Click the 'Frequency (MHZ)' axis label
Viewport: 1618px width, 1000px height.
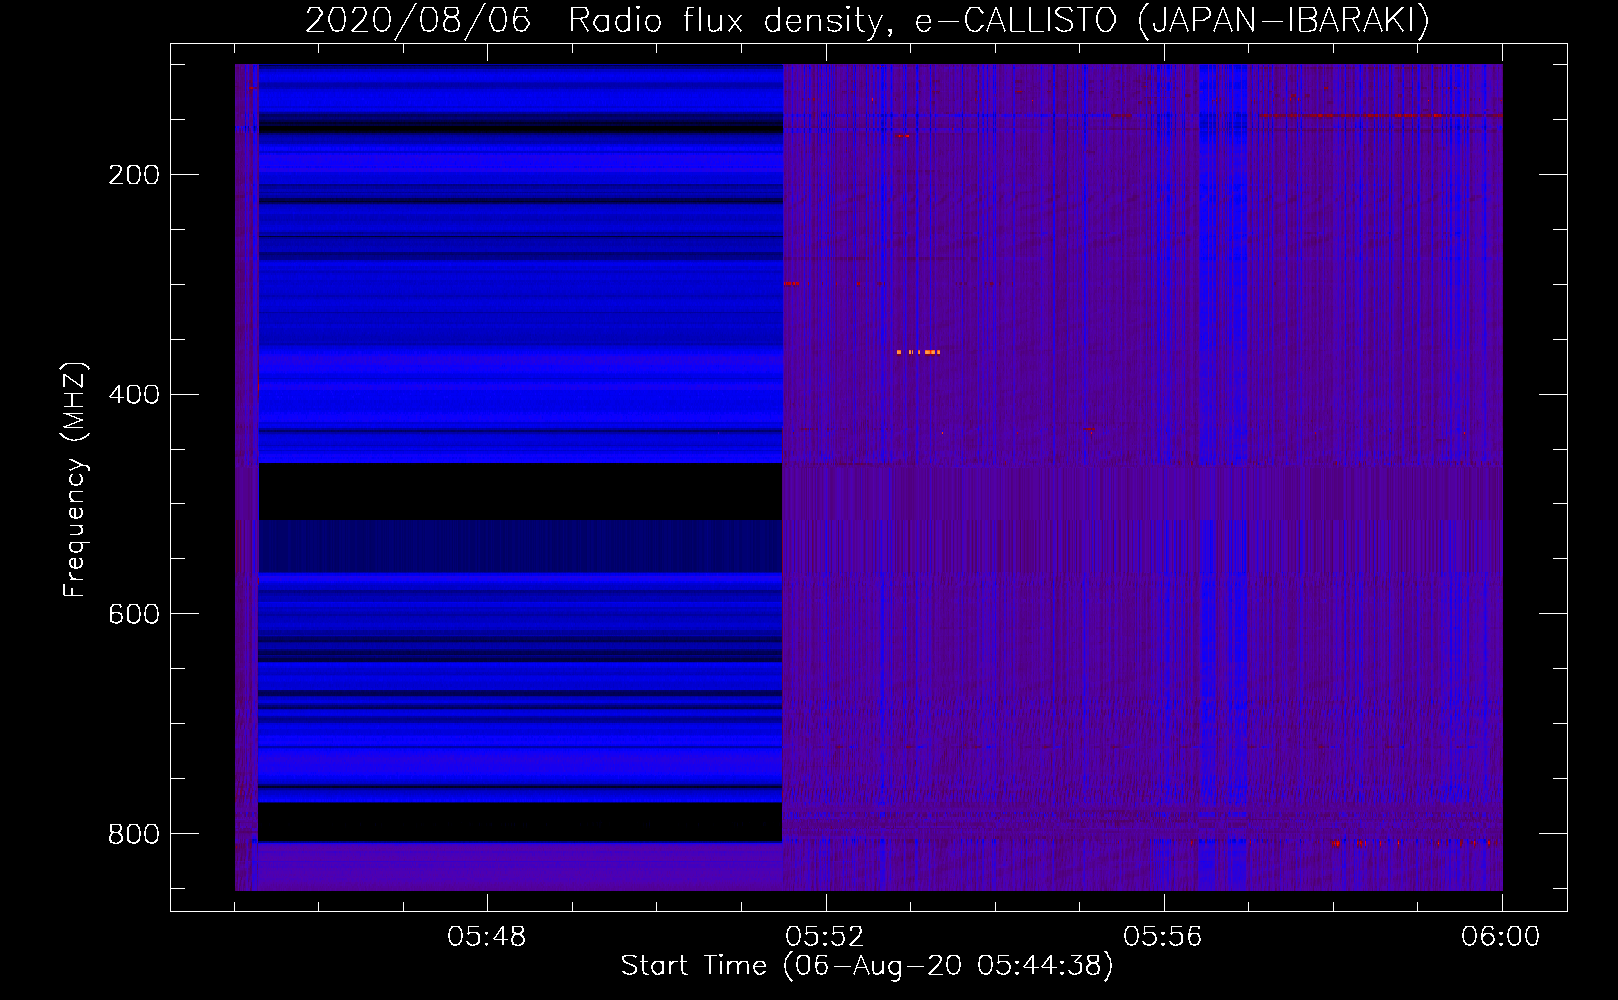tap(75, 480)
